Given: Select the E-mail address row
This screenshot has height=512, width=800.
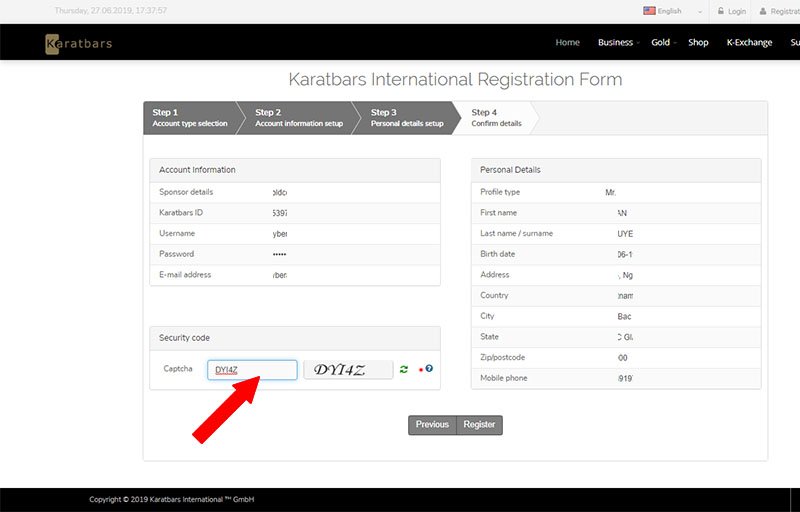Looking at the screenshot, I should [x=295, y=275].
